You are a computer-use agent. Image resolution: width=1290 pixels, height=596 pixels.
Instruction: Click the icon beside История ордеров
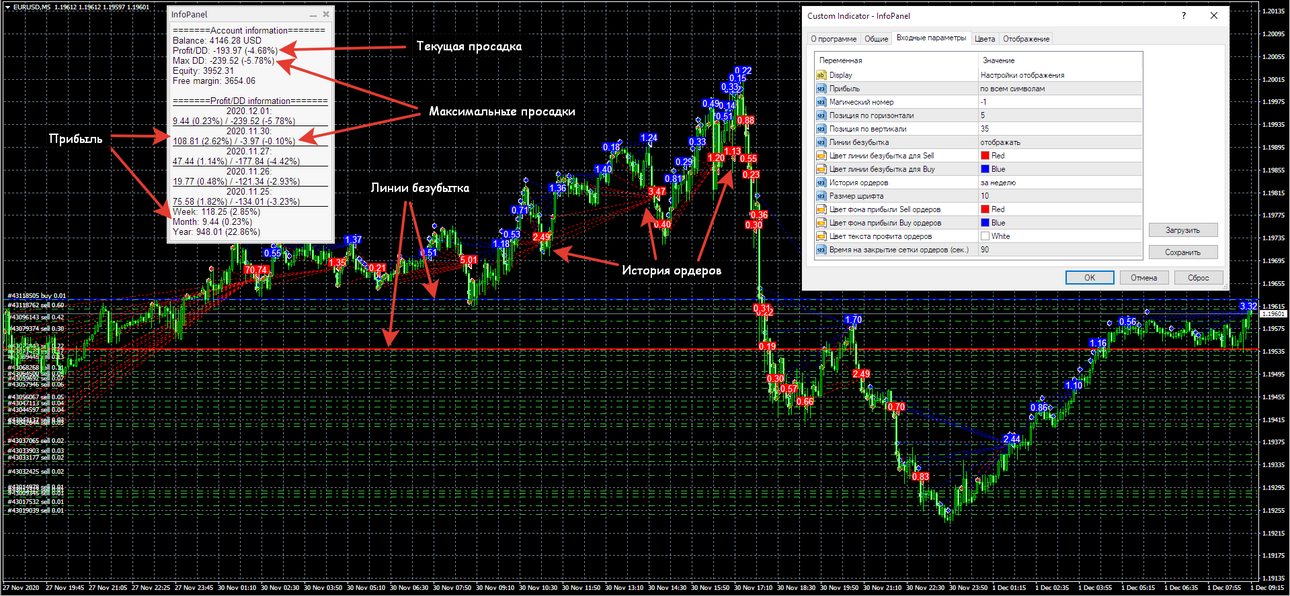821,182
